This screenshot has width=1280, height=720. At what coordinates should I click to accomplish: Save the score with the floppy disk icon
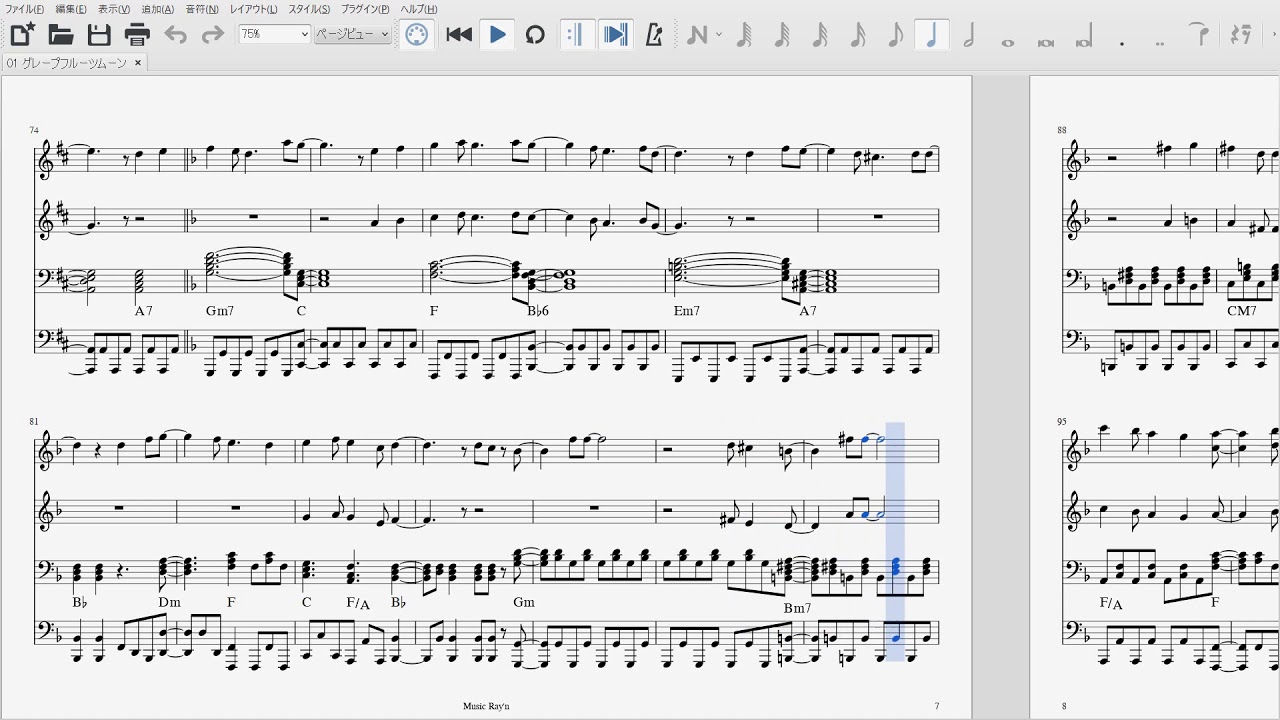[99, 35]
